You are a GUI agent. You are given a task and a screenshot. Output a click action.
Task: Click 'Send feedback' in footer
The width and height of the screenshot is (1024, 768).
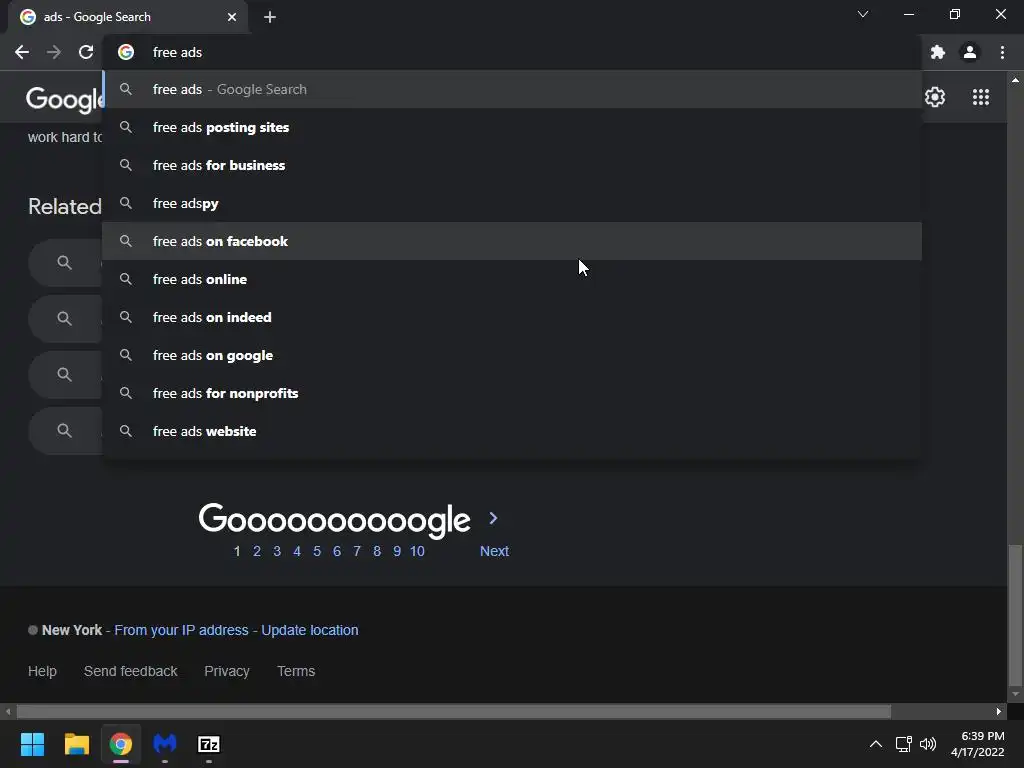[131, 671]
